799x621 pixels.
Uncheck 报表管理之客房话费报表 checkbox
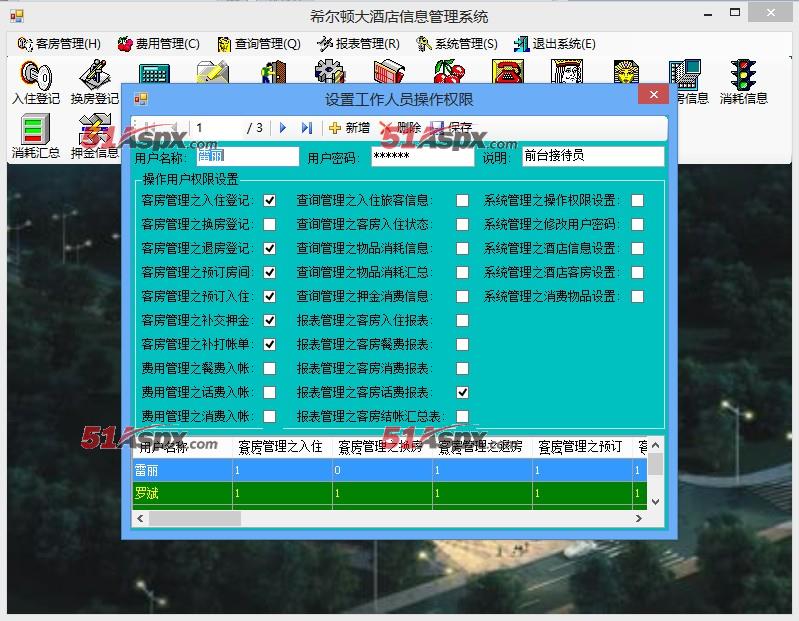tap(462, 392)
